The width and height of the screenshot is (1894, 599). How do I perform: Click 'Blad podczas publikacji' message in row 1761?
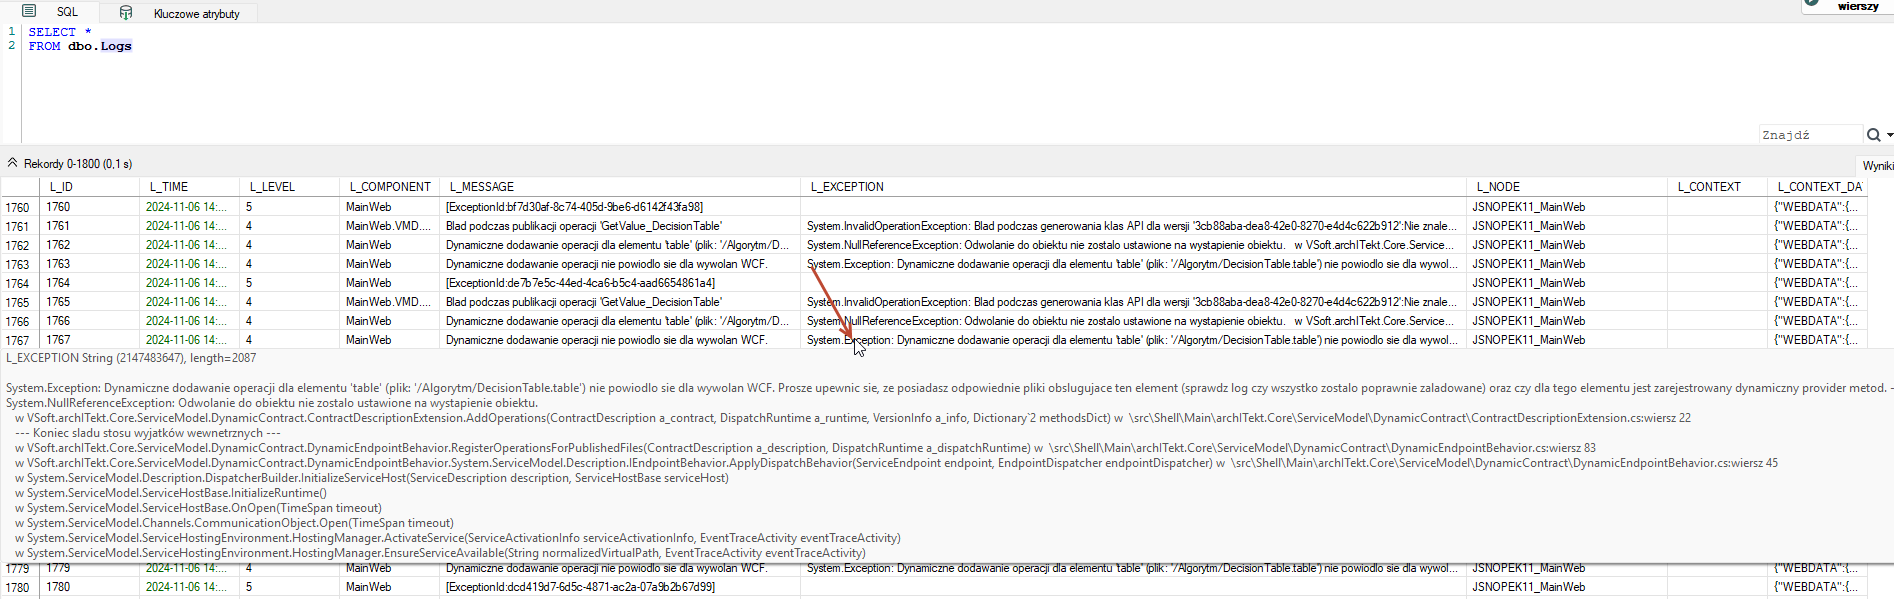[x=620, y=226]
